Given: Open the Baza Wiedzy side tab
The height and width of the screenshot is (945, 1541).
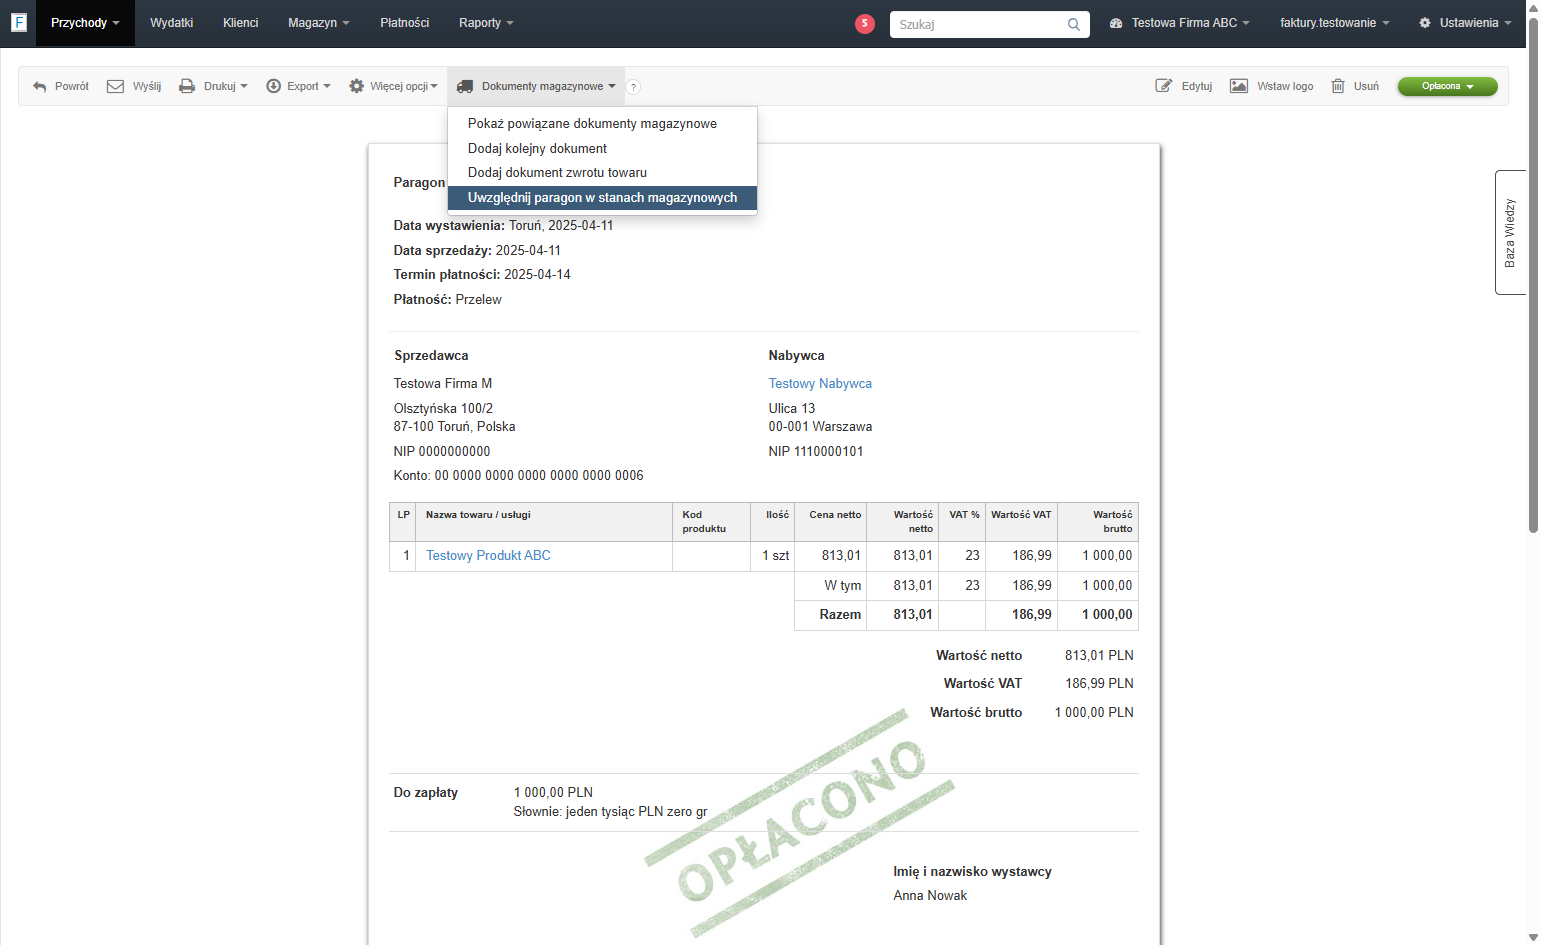Looking at the screenshot, I should coord(1510,232).
